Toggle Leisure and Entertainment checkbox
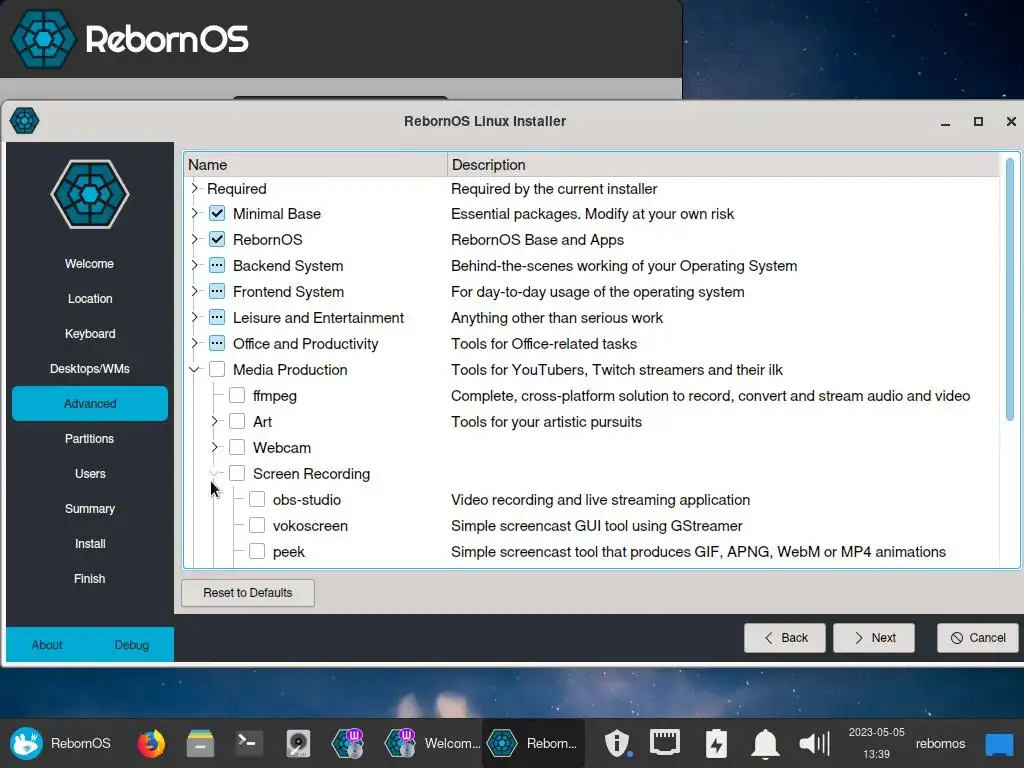The height and width of the screenshot is (768, 1024). [x=217, y=317]
